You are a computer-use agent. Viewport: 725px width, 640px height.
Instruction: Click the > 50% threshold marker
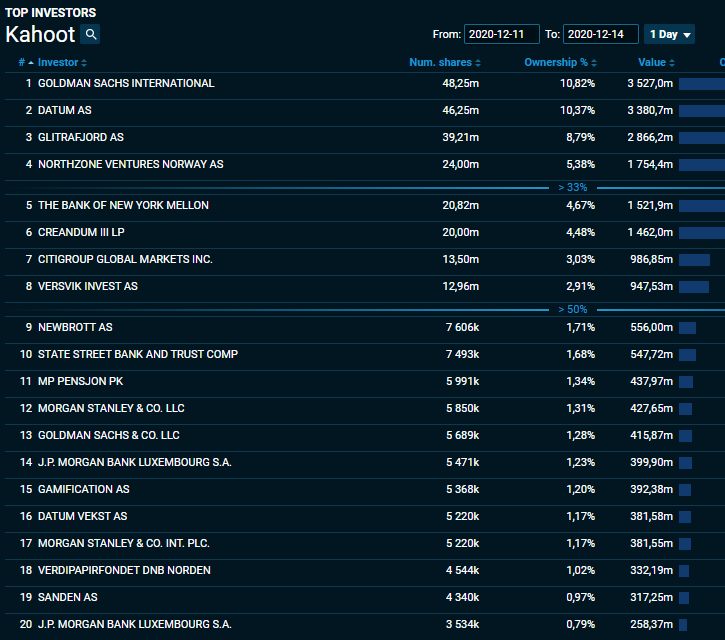[572, 309]
